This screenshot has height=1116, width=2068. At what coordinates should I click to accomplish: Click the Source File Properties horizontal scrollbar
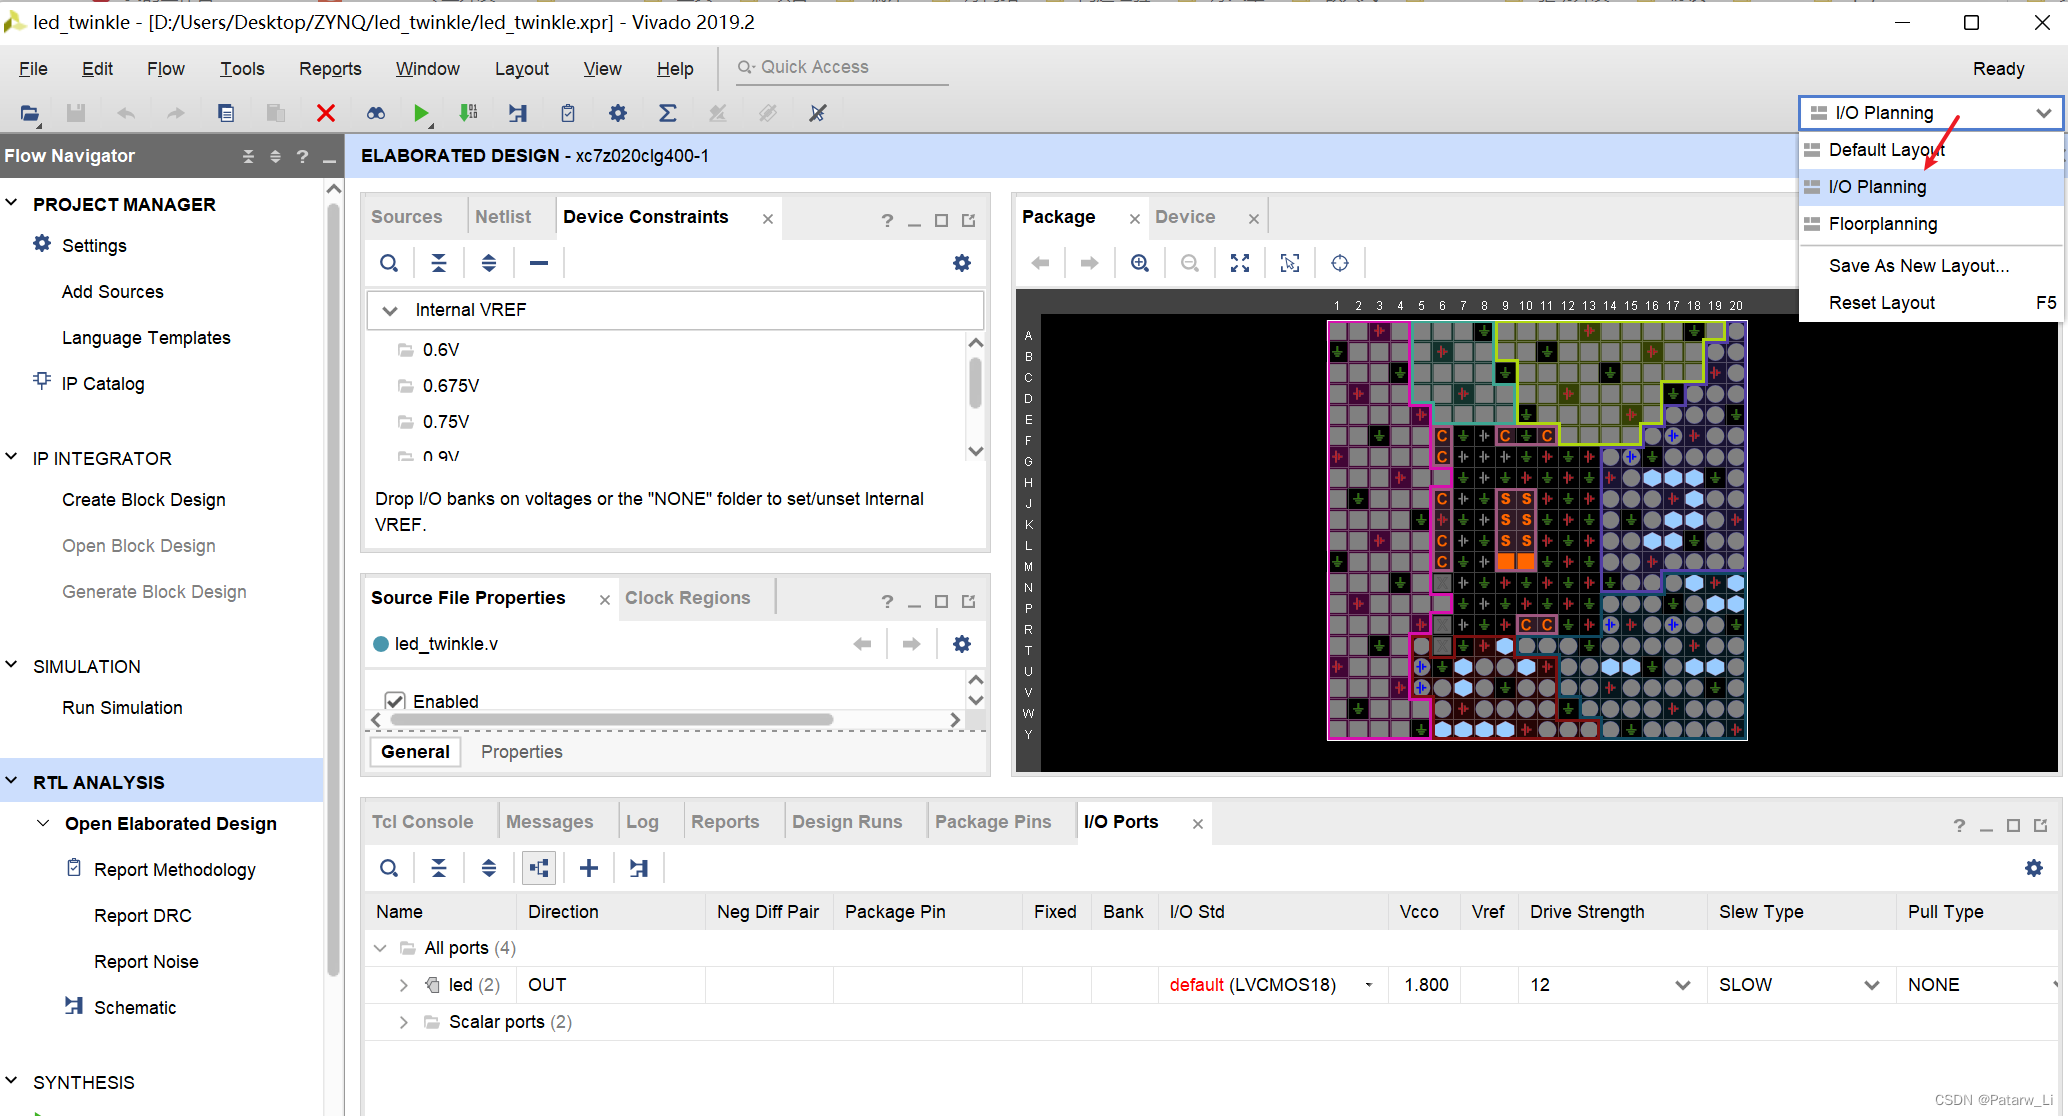(x=611, y=720)
